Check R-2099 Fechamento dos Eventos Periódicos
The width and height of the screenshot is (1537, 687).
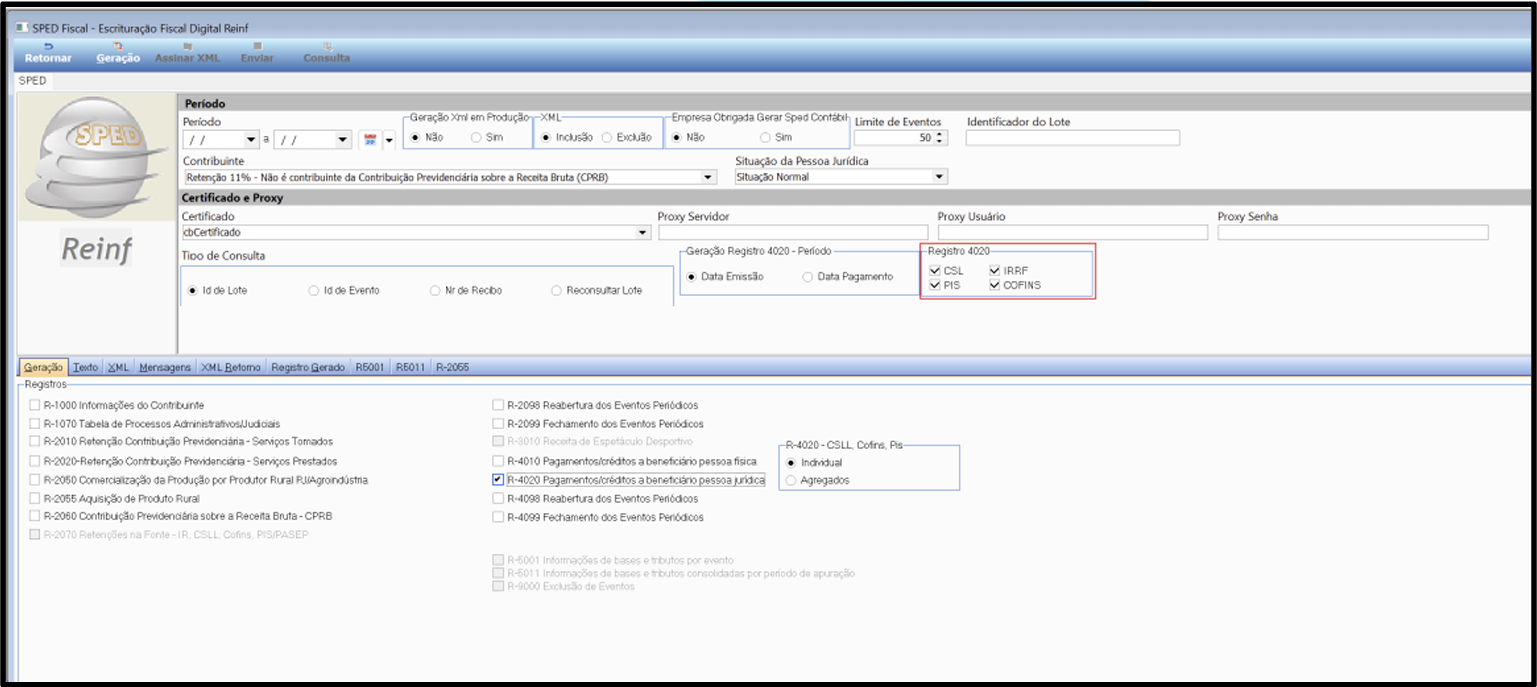pyautogui.click(x=498, y=423)
